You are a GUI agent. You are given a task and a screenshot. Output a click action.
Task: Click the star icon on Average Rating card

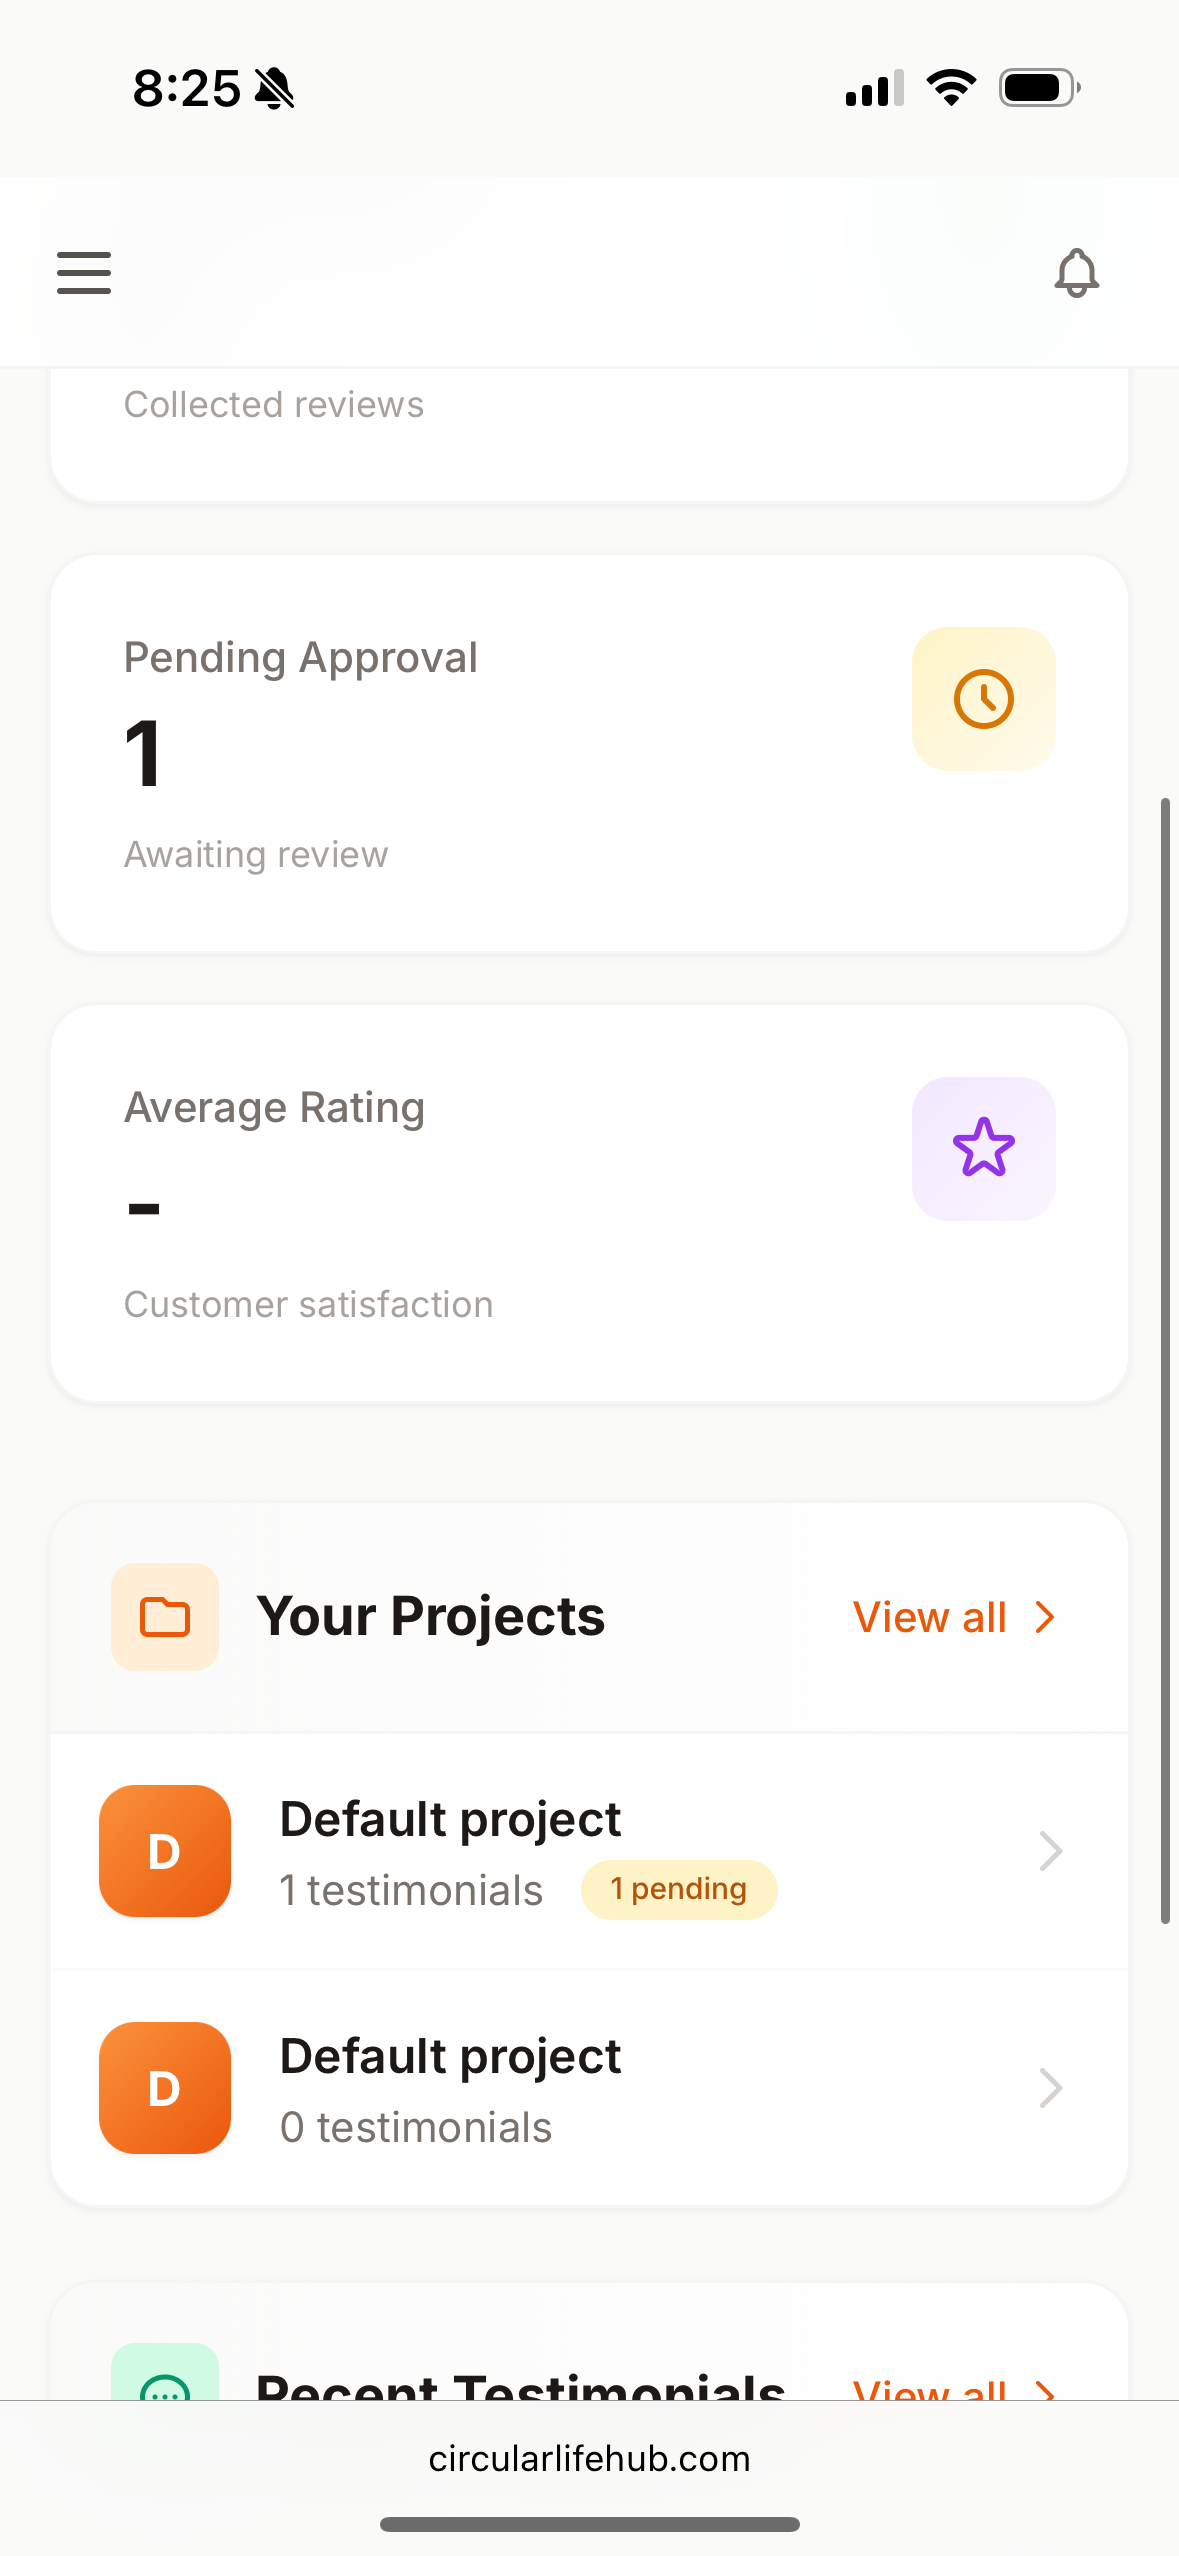pos(983,1148)
